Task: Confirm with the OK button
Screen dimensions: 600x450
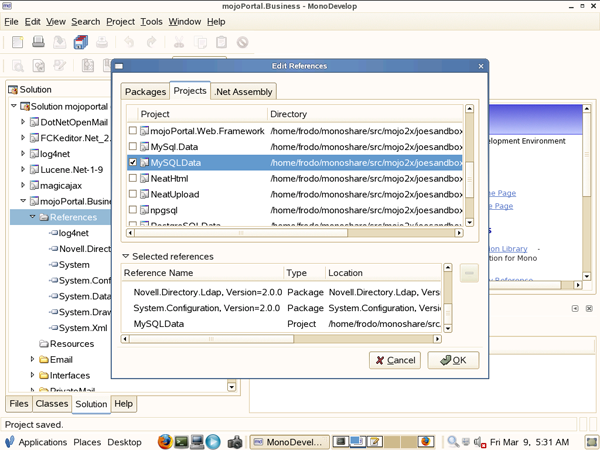Action: tap(453, 360)
